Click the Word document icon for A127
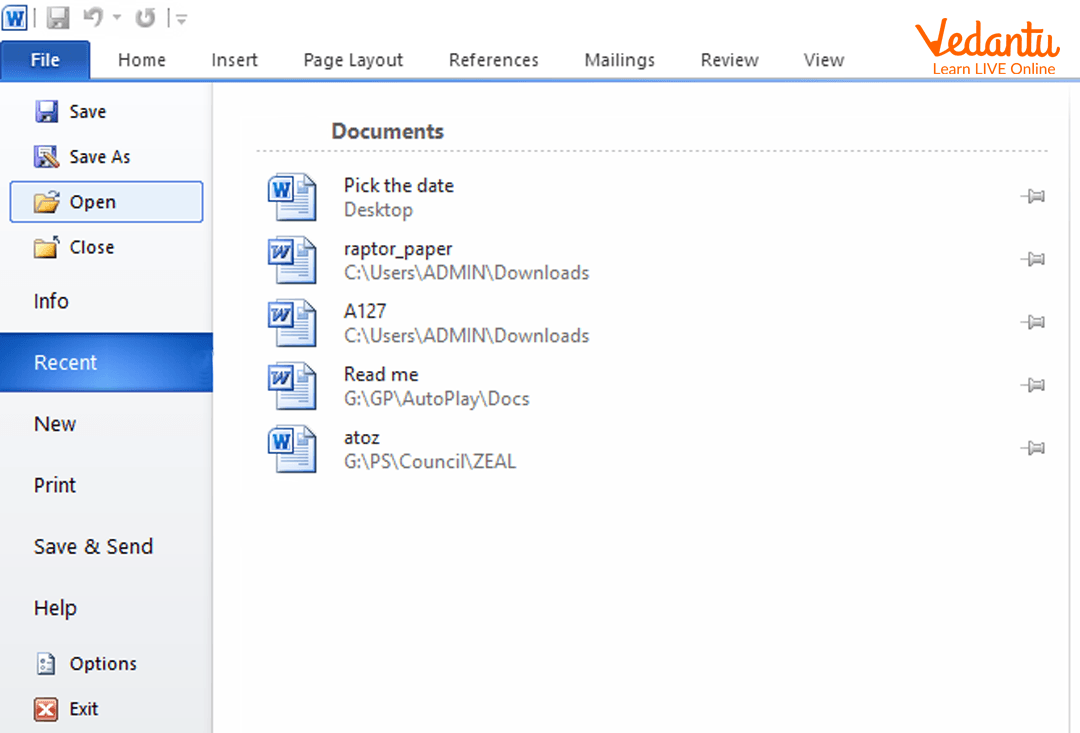 (x=292, y=323)
